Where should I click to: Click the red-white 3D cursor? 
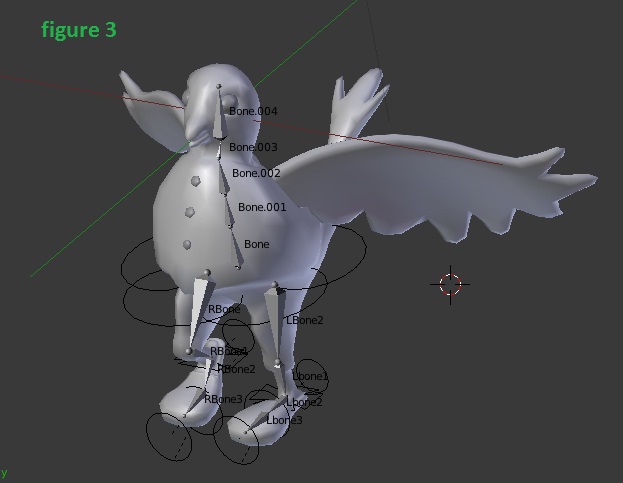(x=450, y=284)
